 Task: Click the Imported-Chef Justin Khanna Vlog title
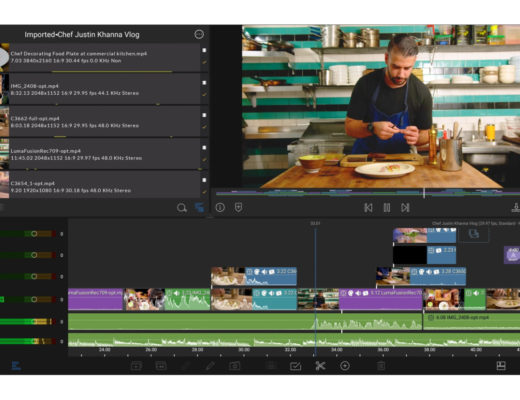click(x=82, y=35)
